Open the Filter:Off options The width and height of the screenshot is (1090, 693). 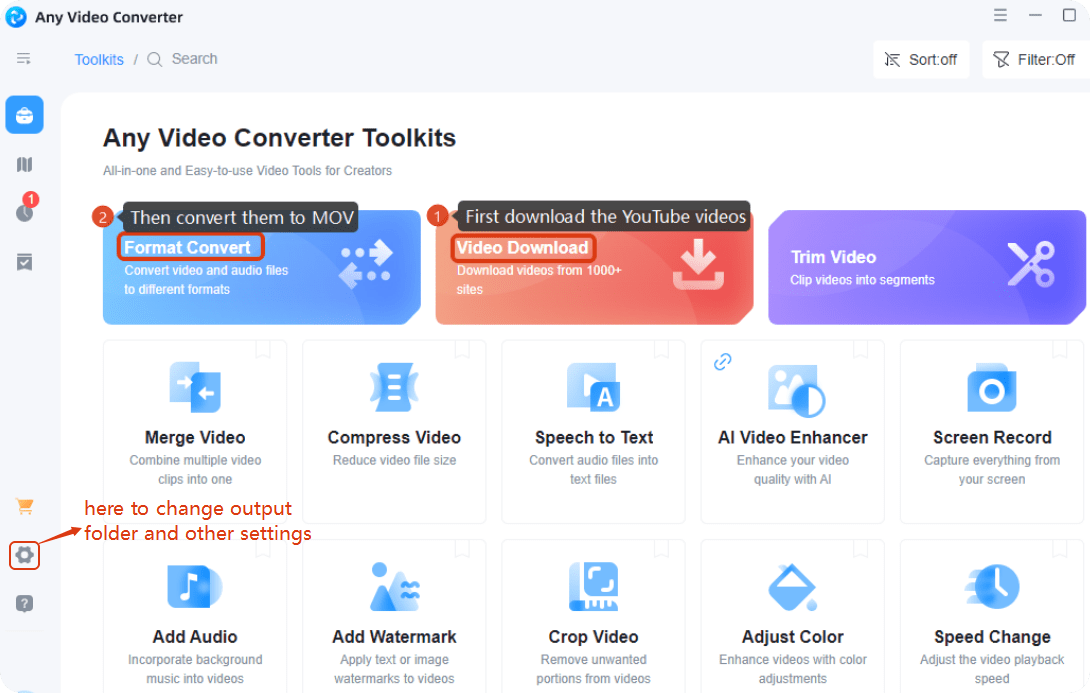1034,60
